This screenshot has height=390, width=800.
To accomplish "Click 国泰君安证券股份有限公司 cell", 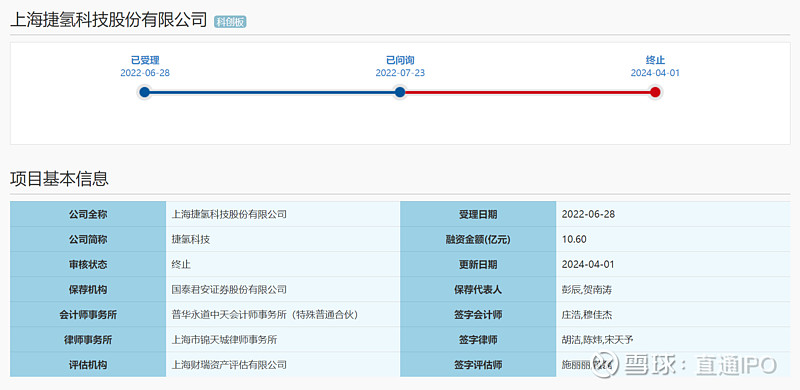I will (x=283, y=289).
